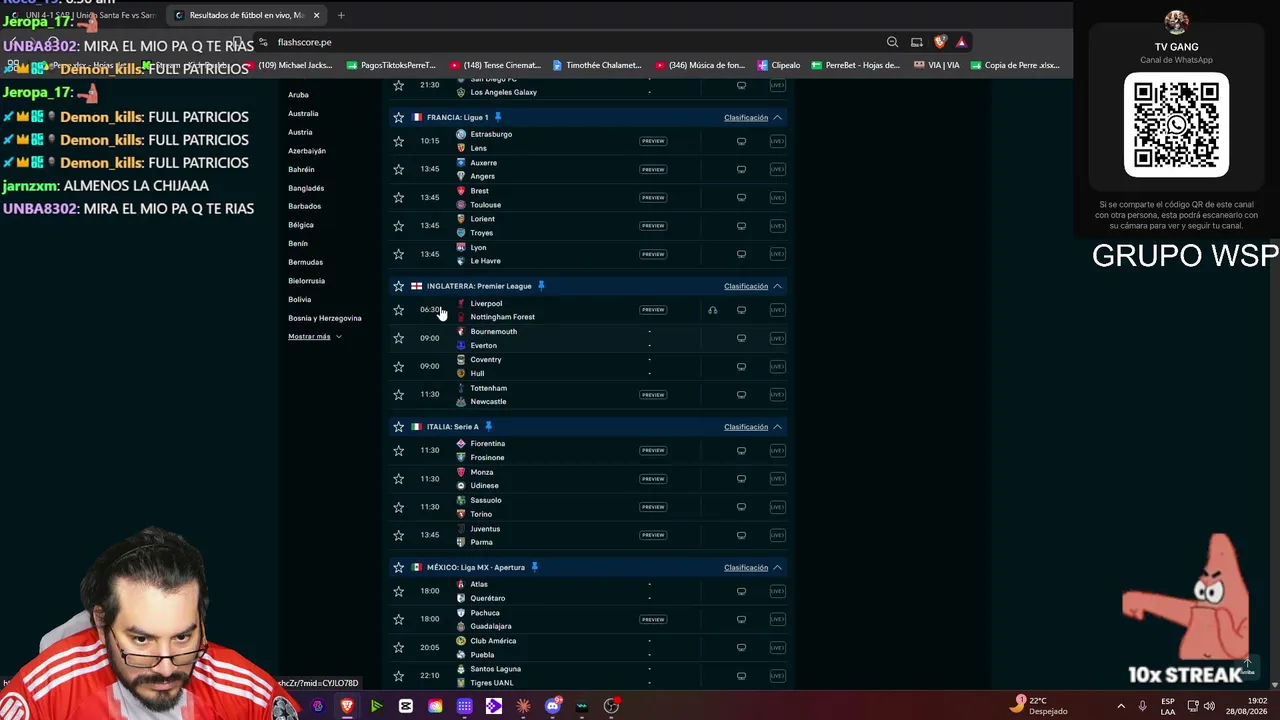Unpin Ligue 1 using the pin icon
This screenshot has height=720, width=1280.
click(498, 117)
